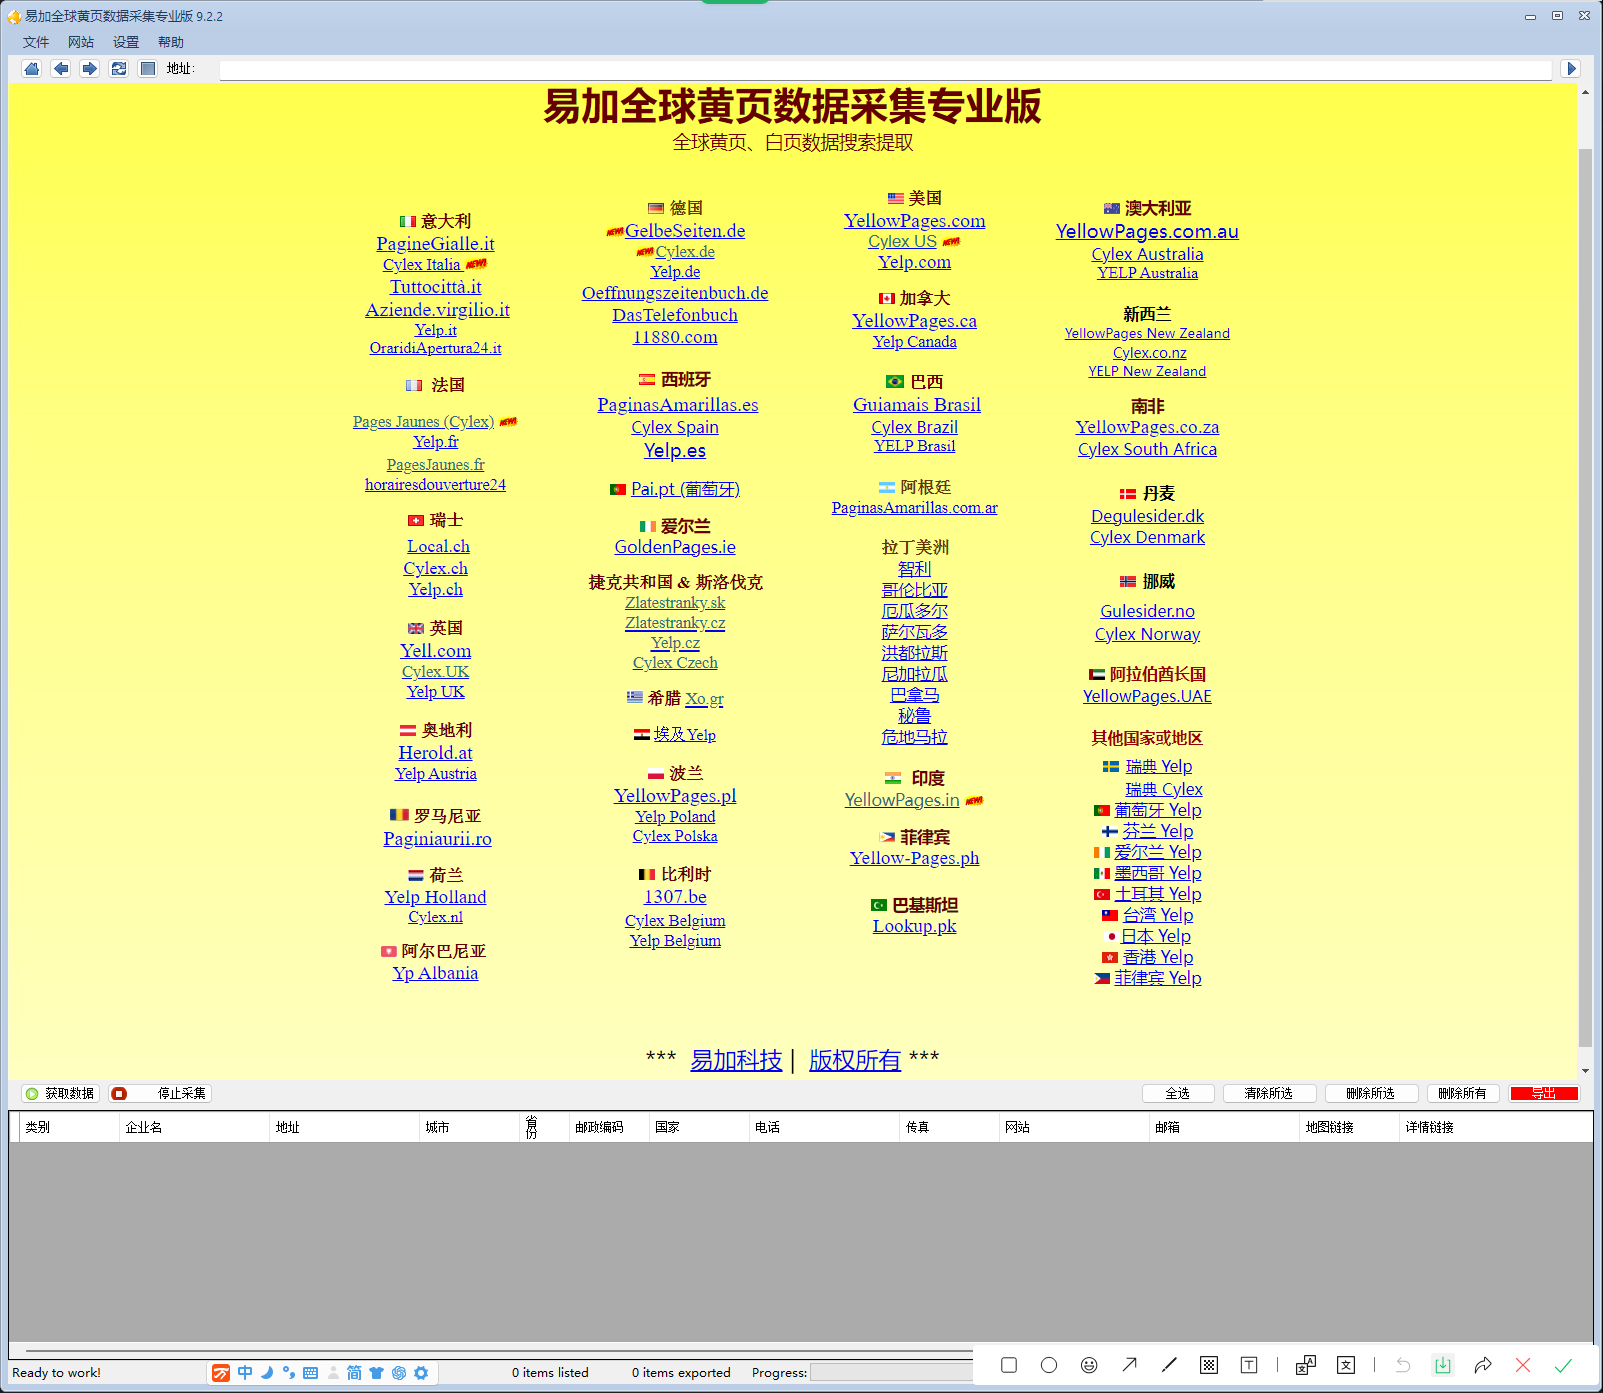Select the pen line tool
This screenshot has height=1393, width=1603.
tap(1169, 1365)
